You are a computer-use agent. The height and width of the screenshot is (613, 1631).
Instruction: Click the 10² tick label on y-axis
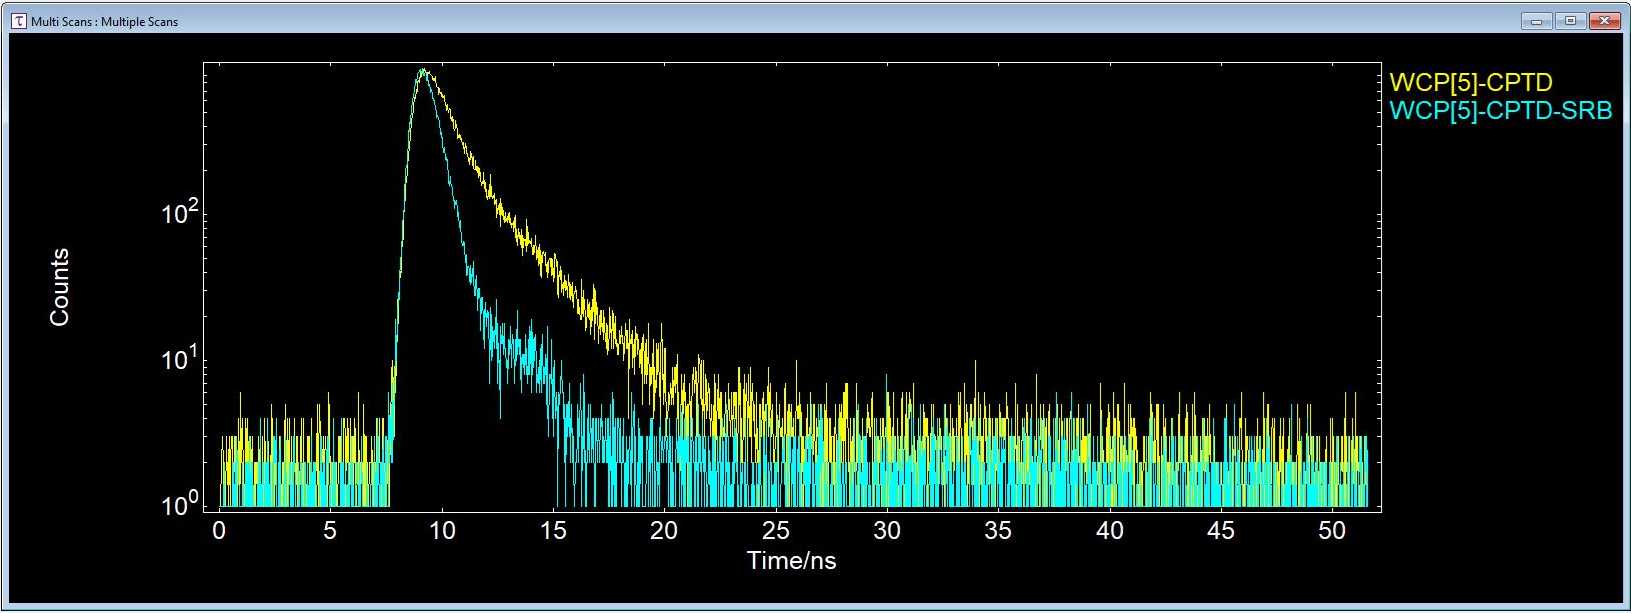point(180,214)
